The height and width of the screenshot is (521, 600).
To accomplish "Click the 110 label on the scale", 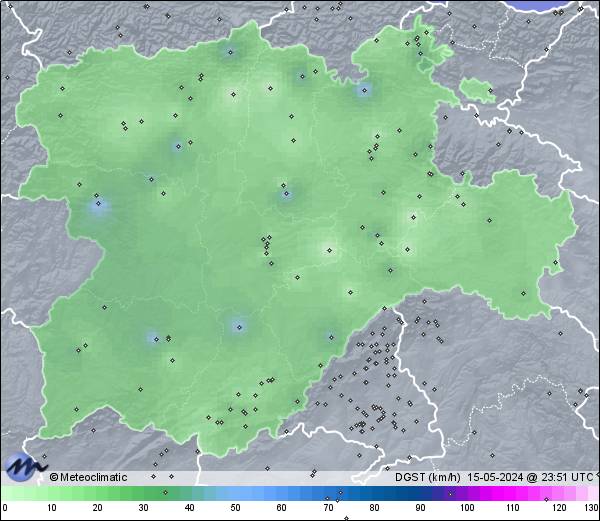I will click(513, 508).
